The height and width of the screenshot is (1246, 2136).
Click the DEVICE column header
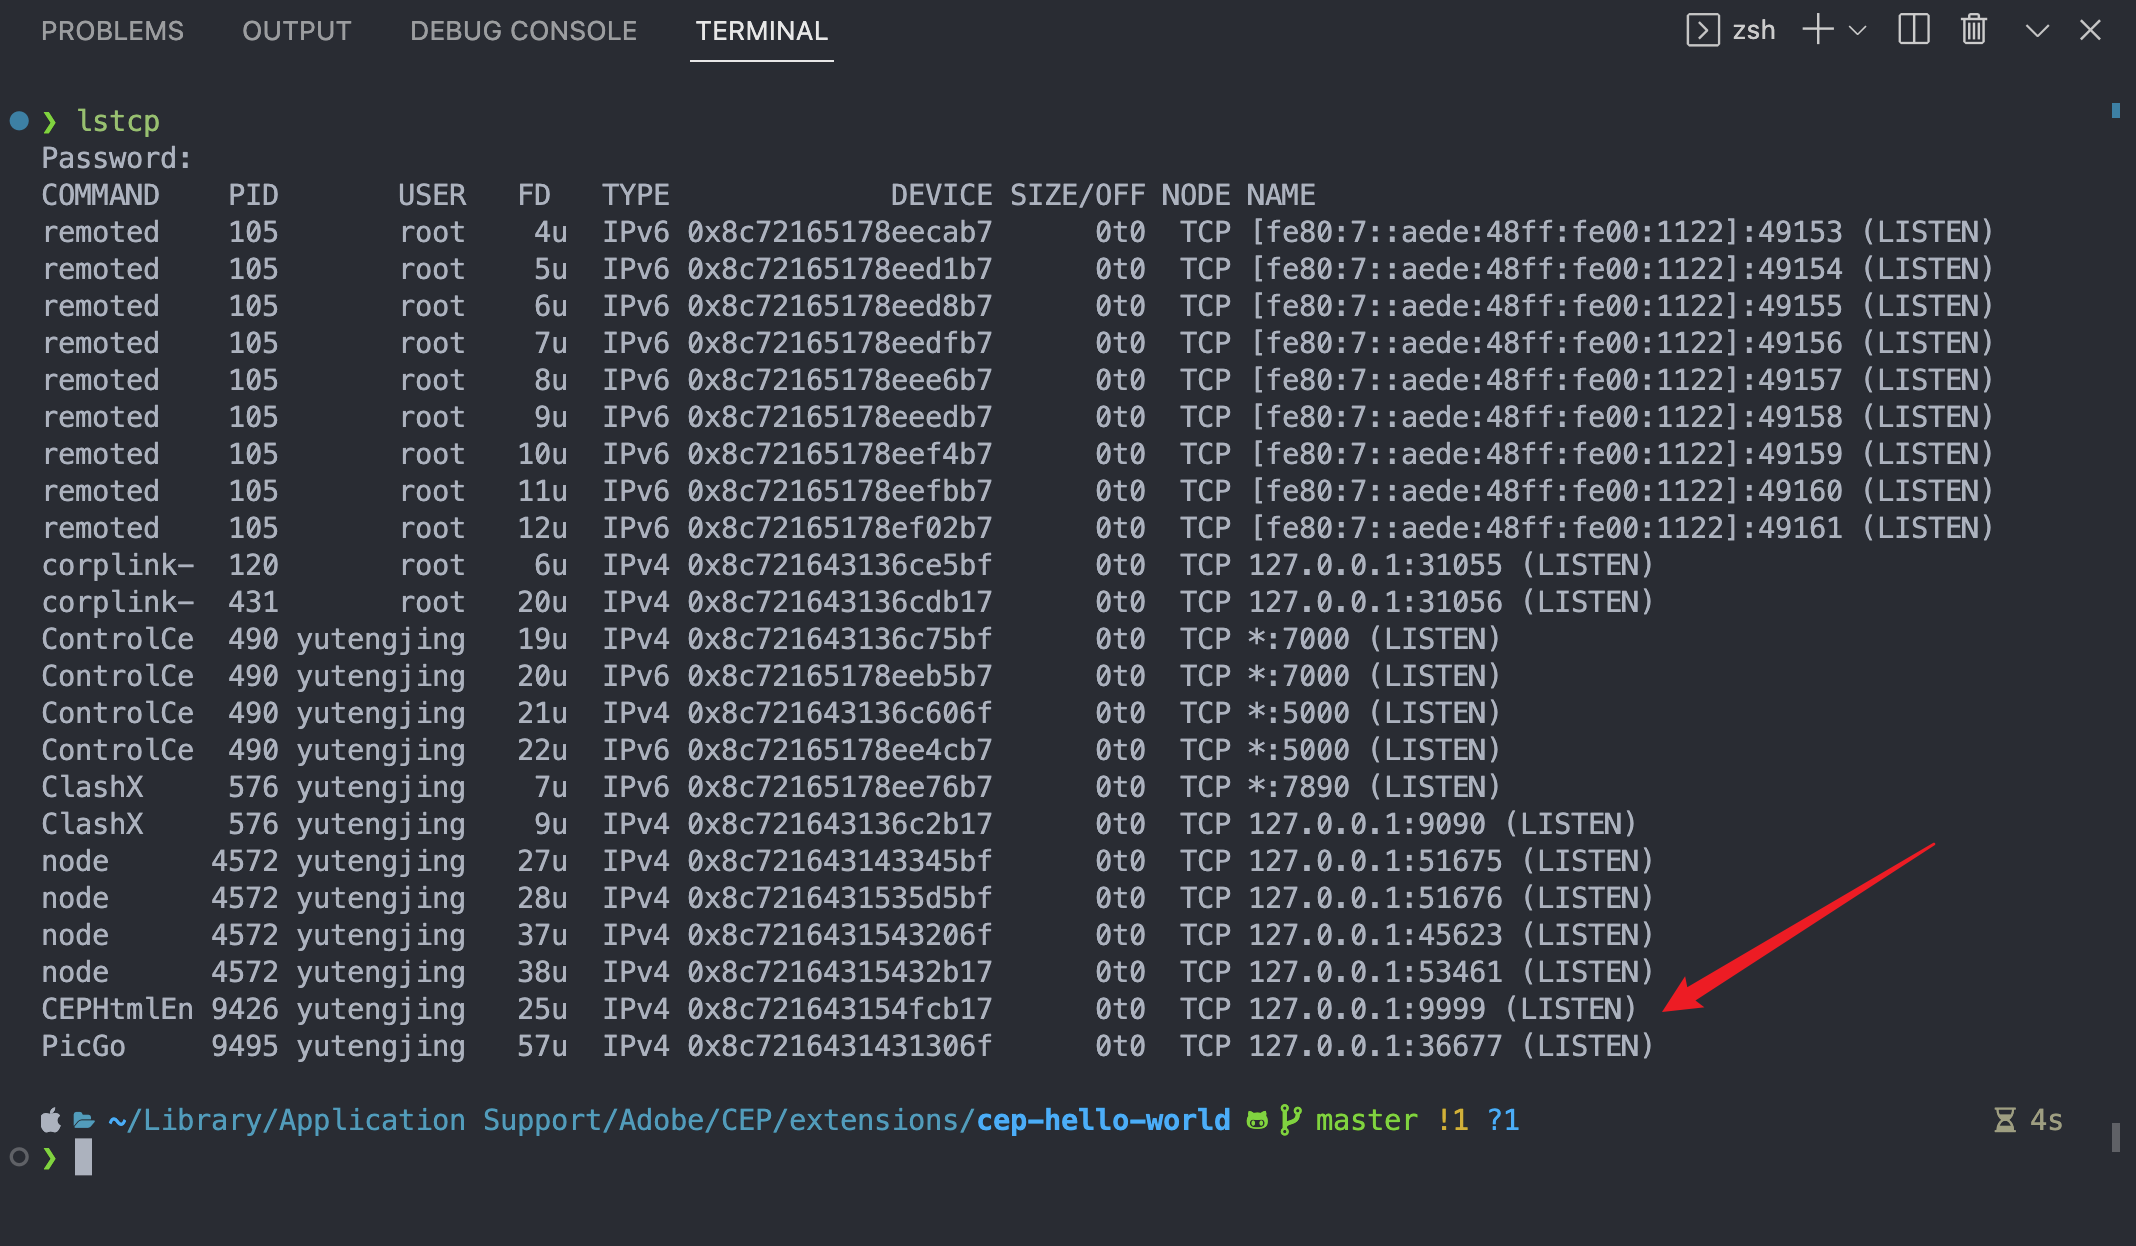point(941,195)
